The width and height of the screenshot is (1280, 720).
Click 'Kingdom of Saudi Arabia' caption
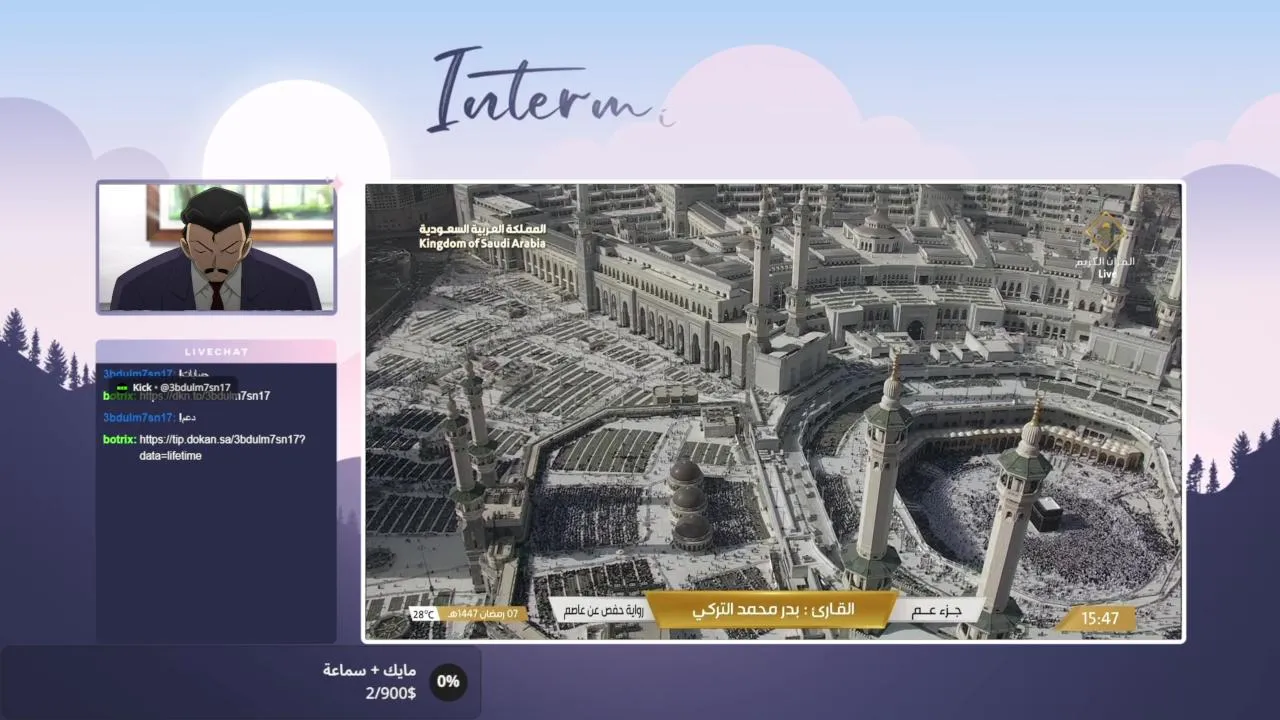[483, 243]
